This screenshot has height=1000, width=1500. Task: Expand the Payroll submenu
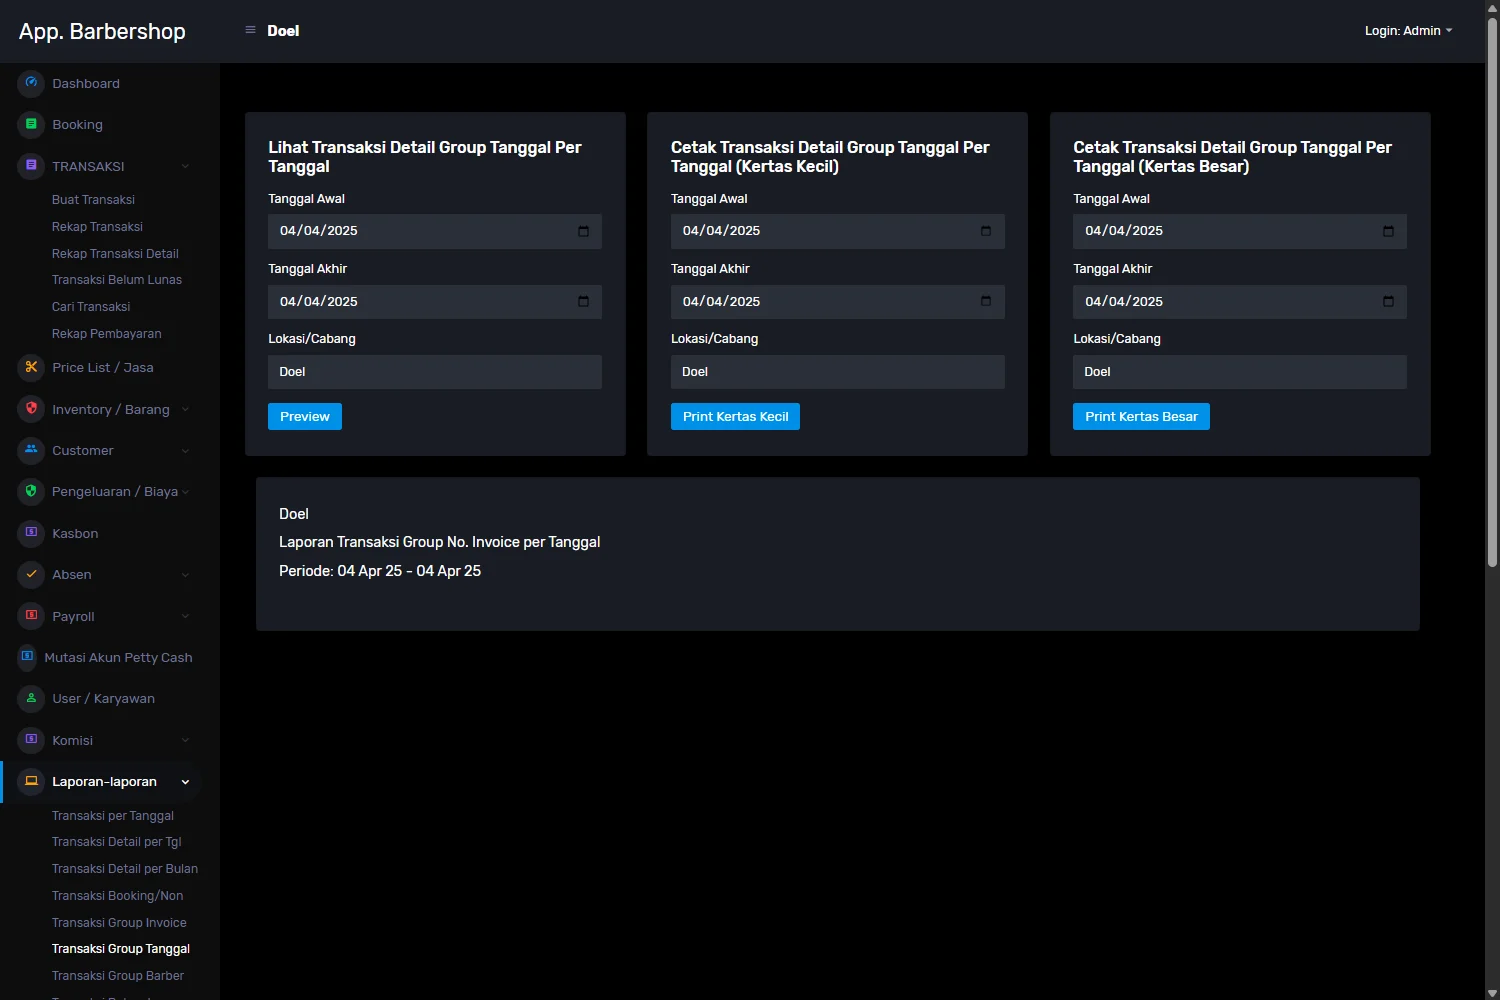(185, 616)
